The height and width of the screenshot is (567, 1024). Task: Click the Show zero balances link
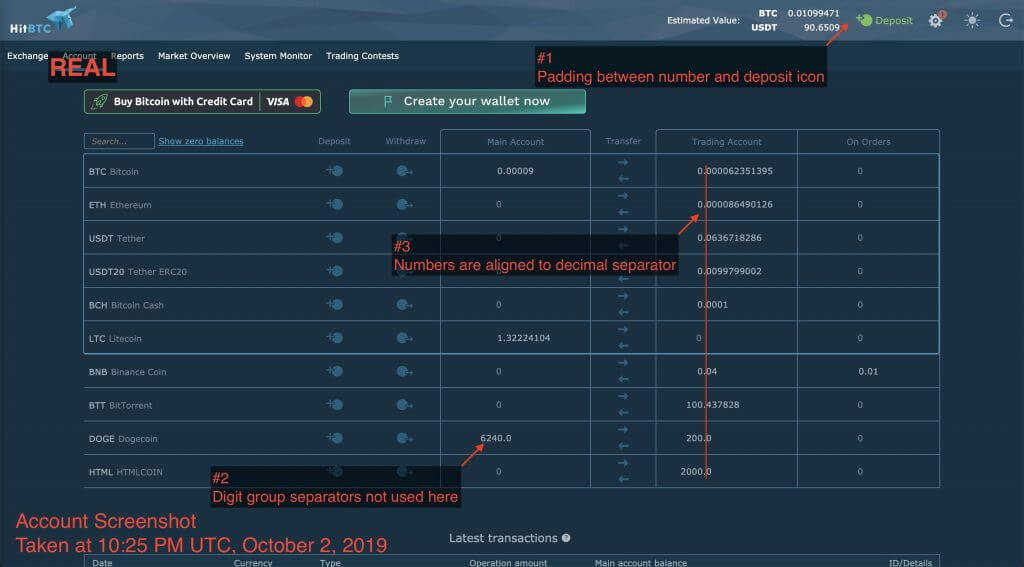coord(200,141)
